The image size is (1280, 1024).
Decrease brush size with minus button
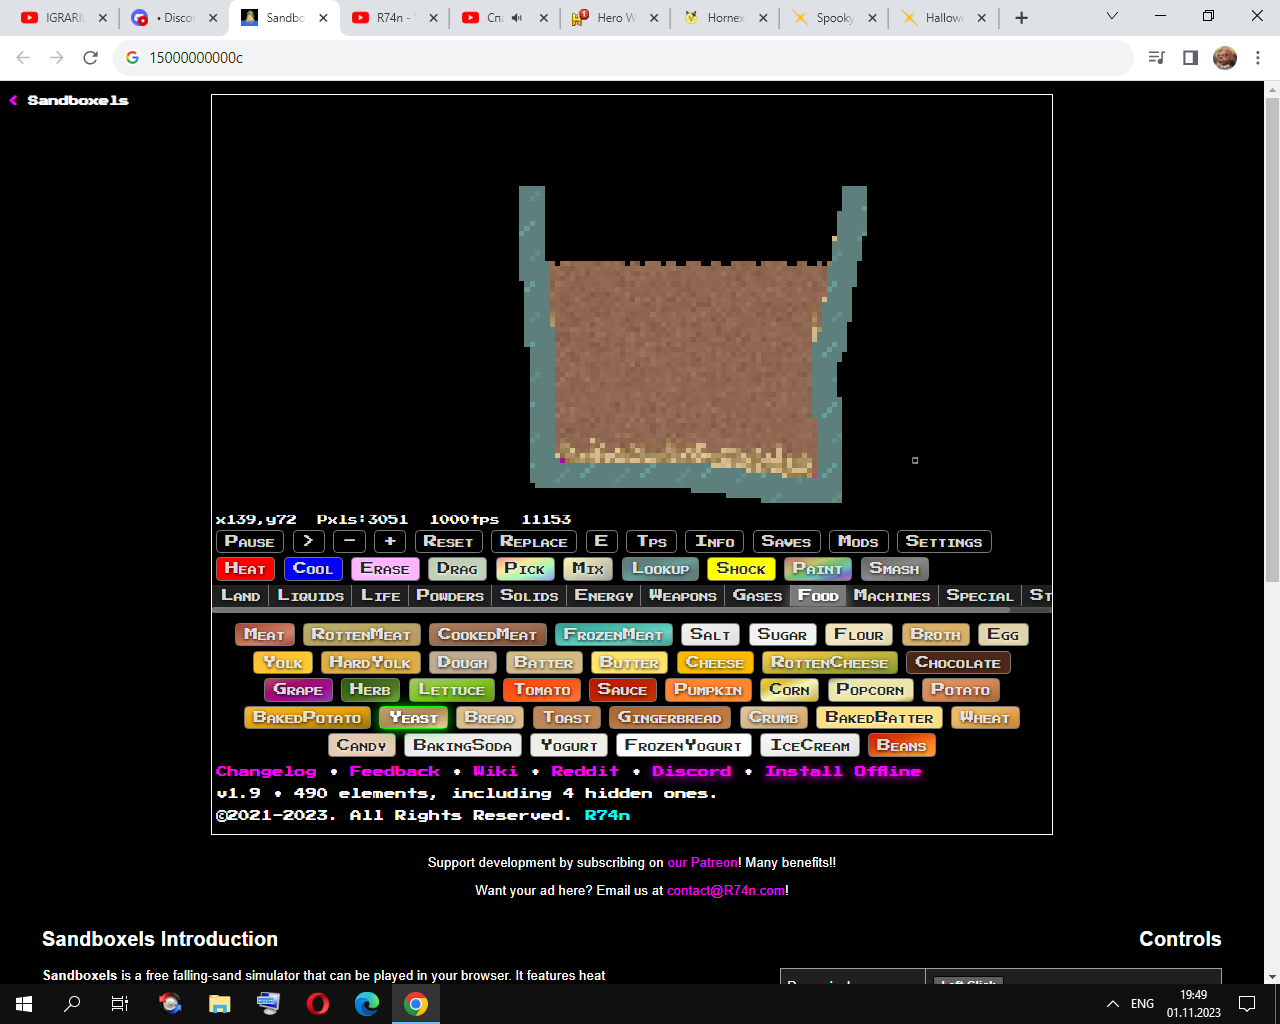pos(349,541)
